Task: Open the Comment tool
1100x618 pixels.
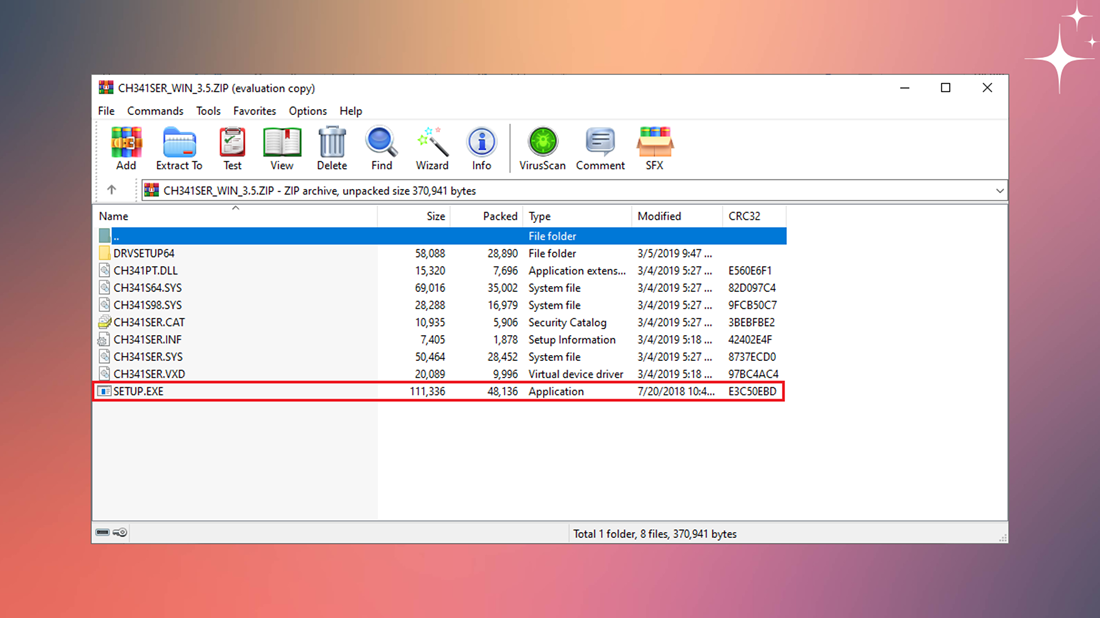Action: point(601,149)
